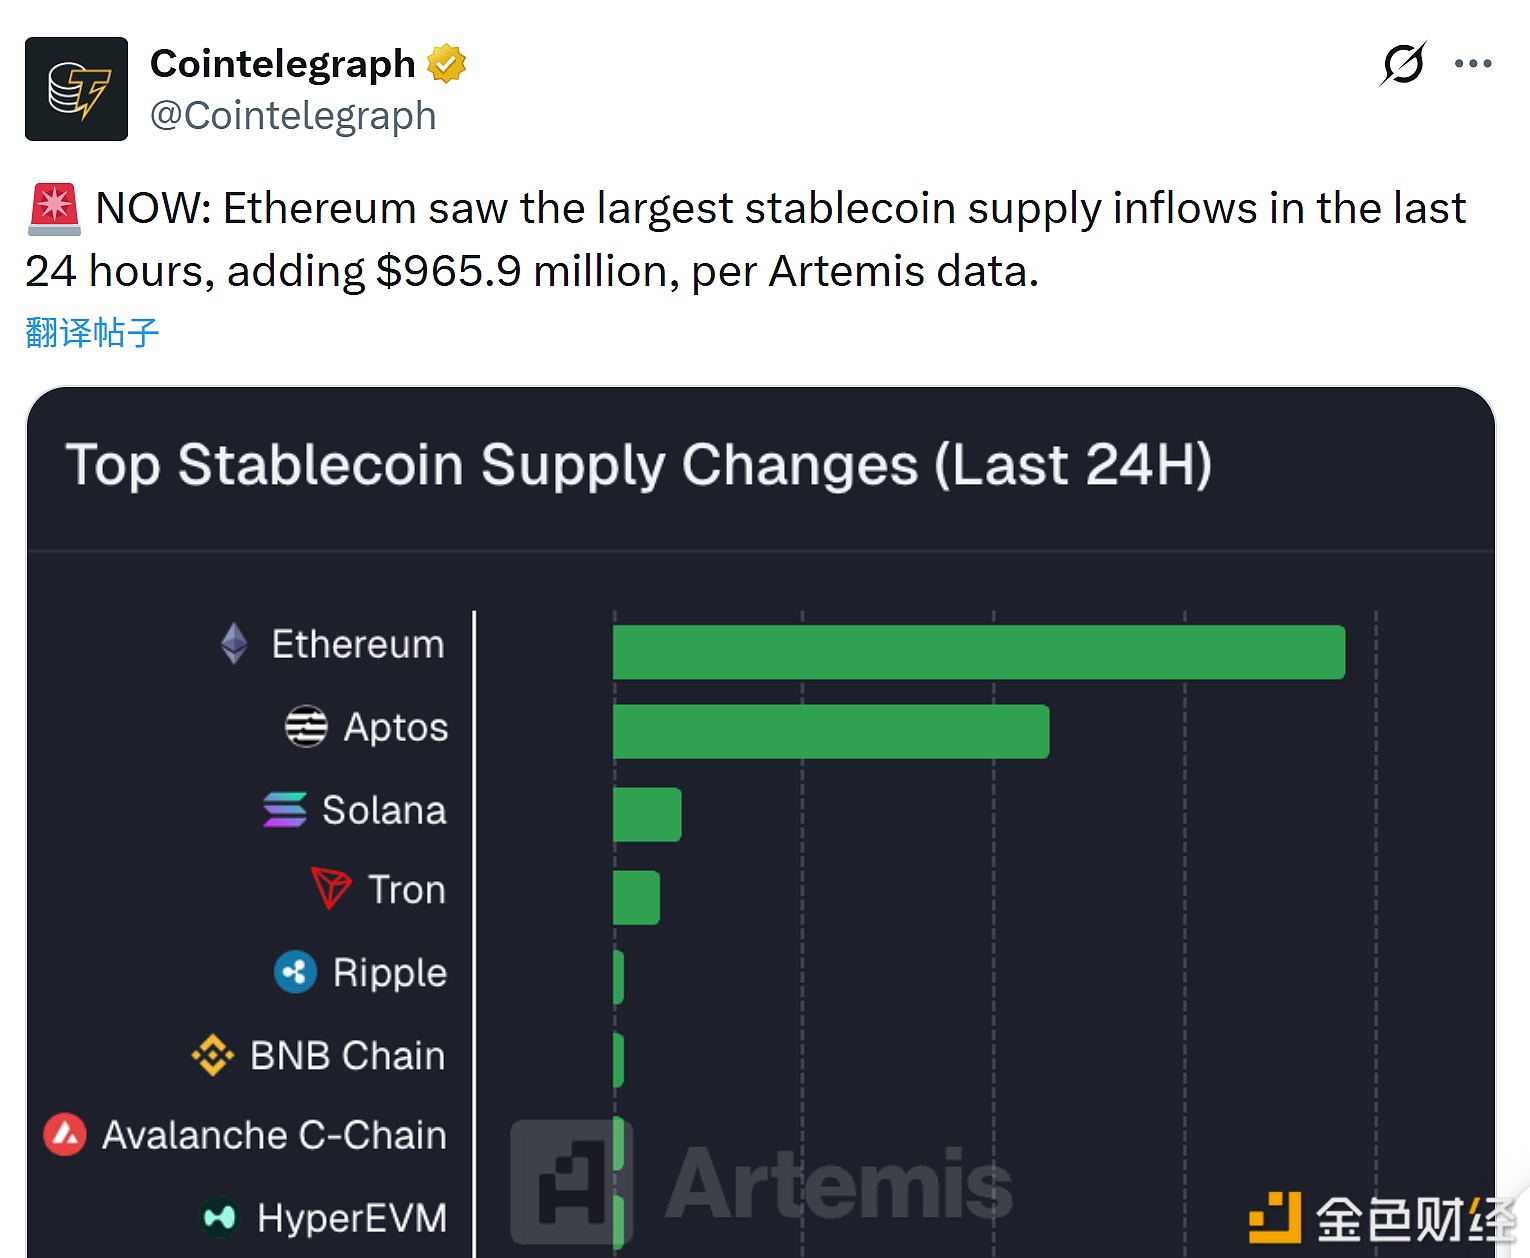Click the Avalanche C-Chain red icon

point(65,1135)
